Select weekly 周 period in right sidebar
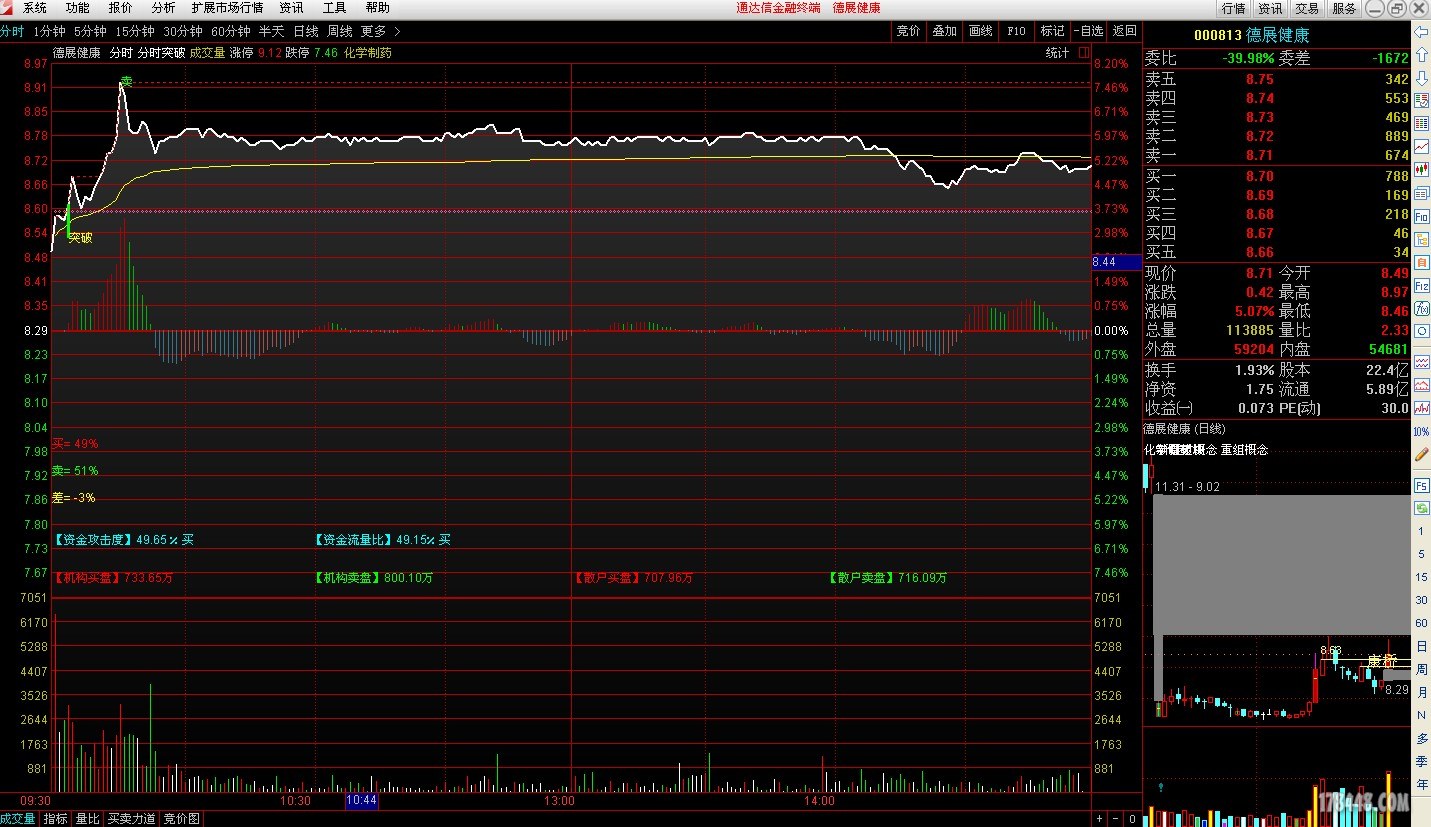 pos(1421,669)
